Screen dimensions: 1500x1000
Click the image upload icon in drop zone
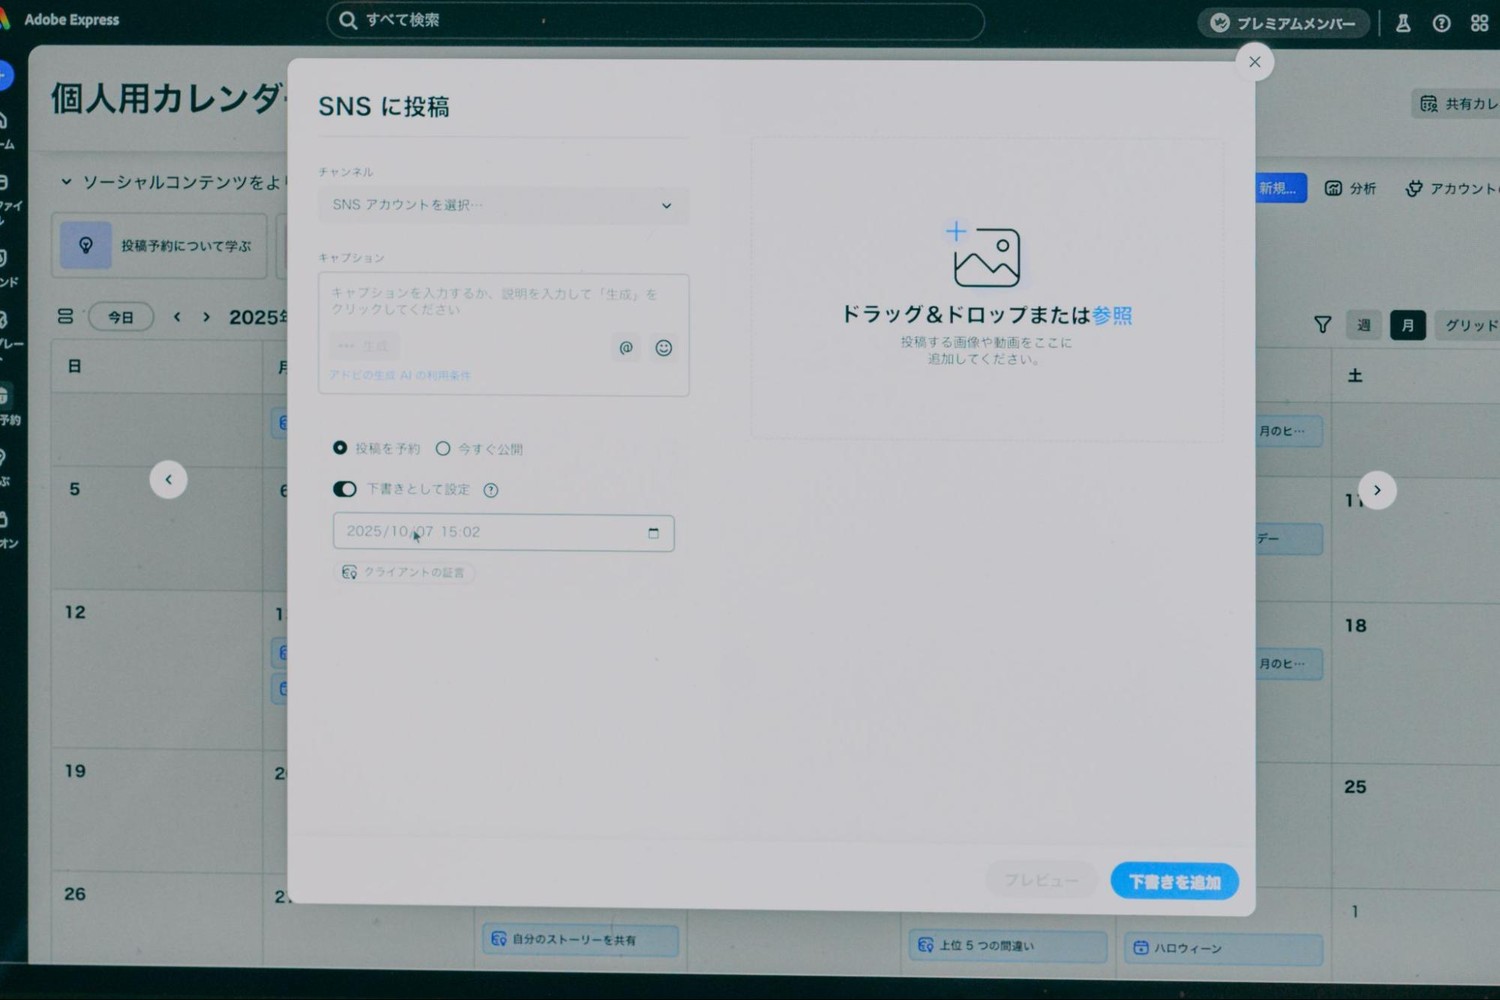985,256
